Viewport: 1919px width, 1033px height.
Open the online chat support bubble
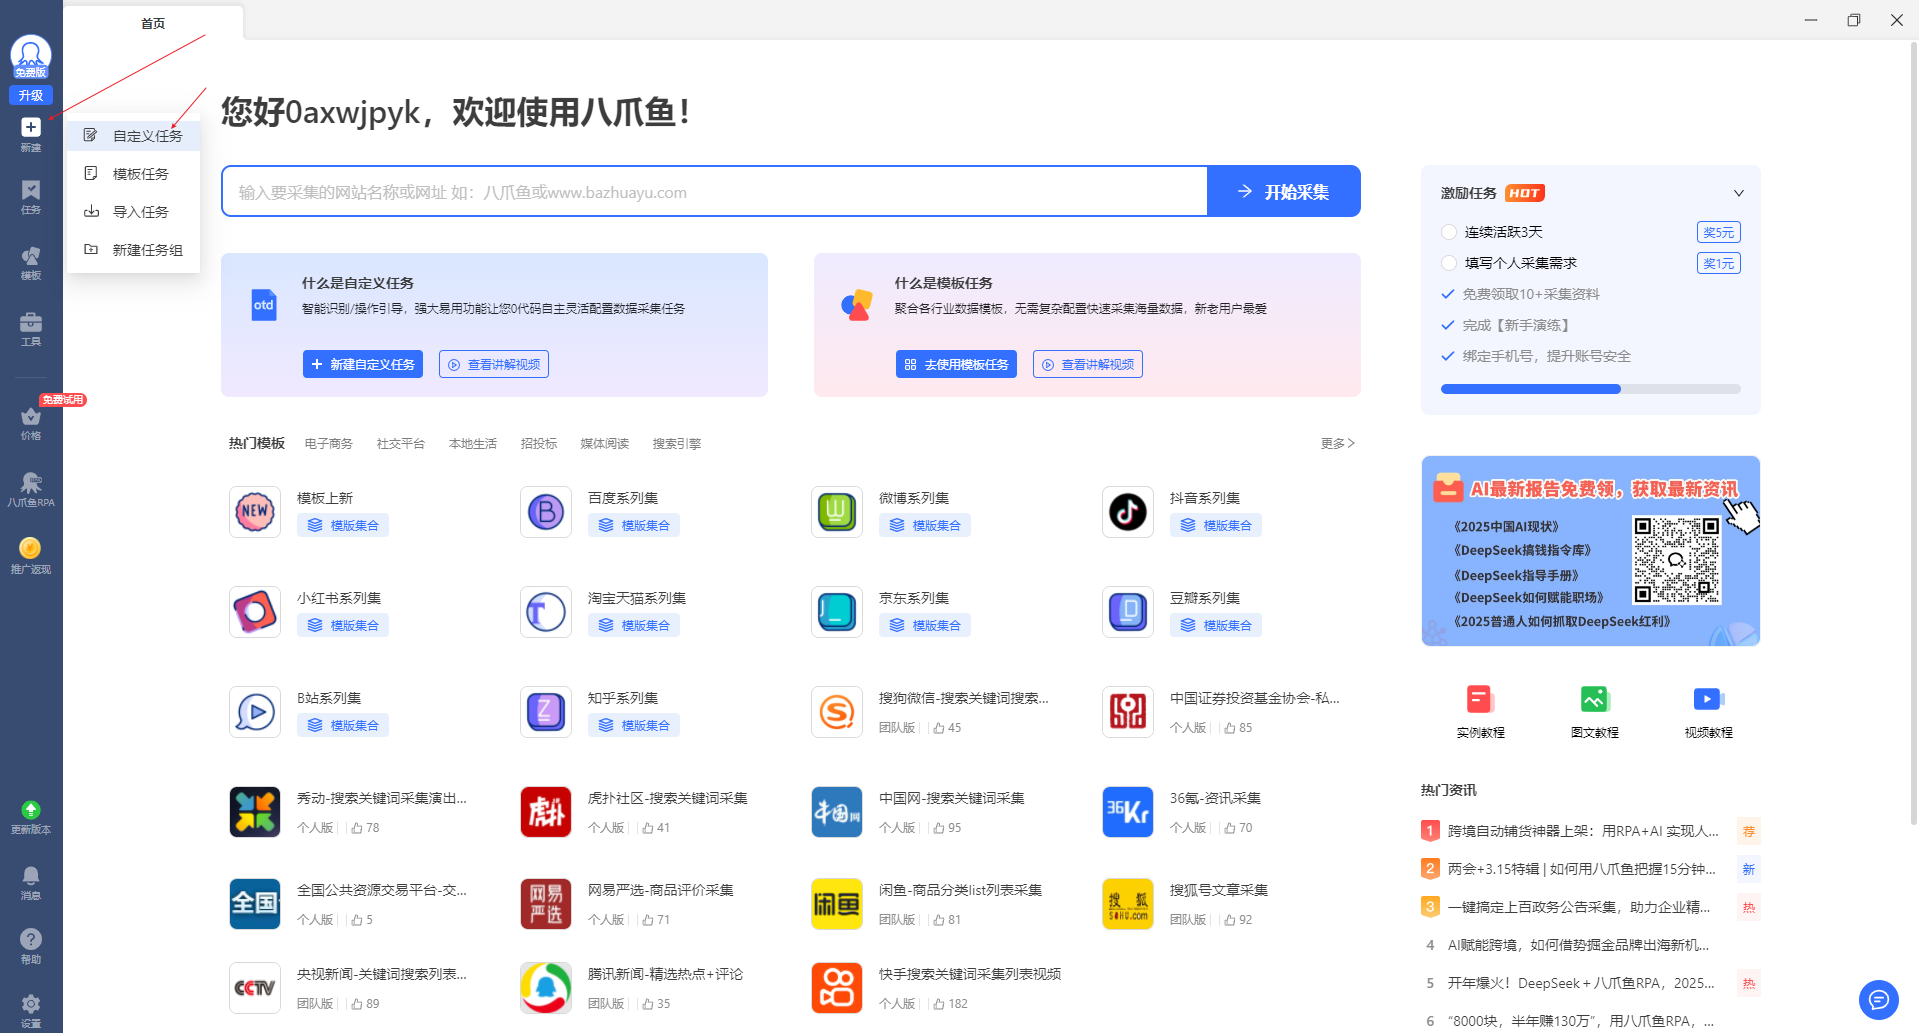click(x=1879, y=999)
